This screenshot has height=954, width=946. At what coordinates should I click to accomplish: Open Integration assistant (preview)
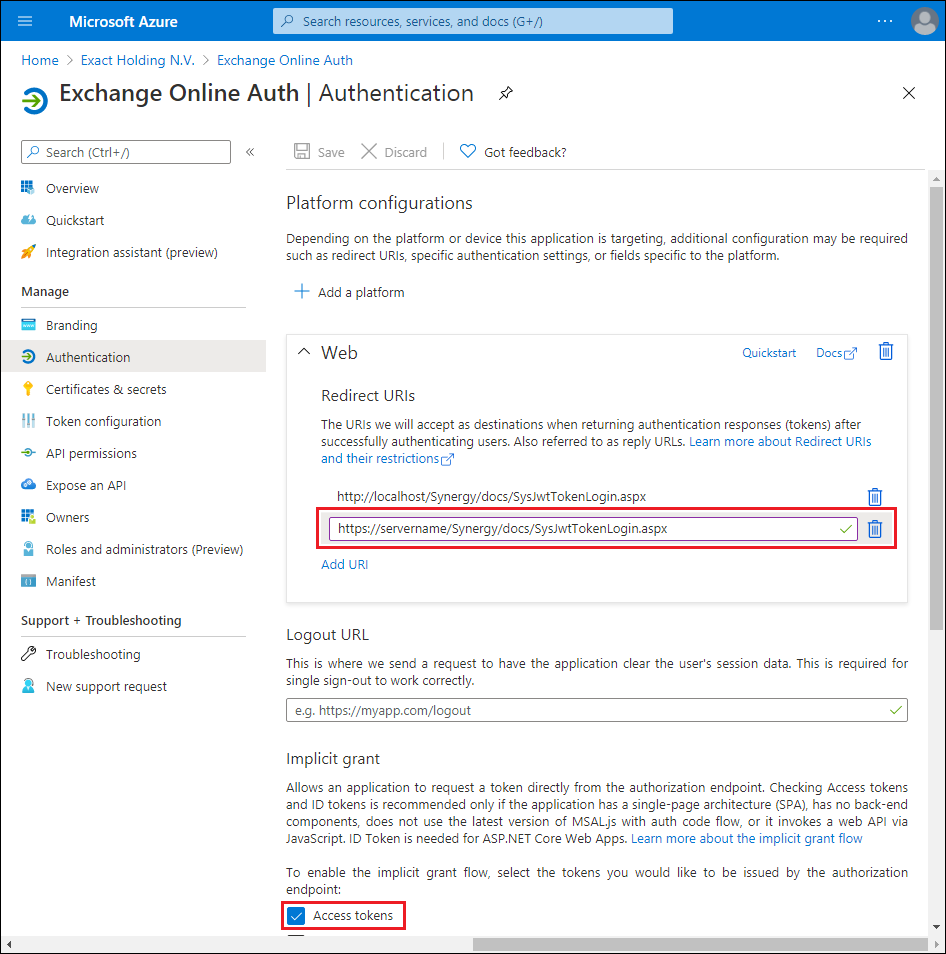pyautogui.click(x=134, y=252)
